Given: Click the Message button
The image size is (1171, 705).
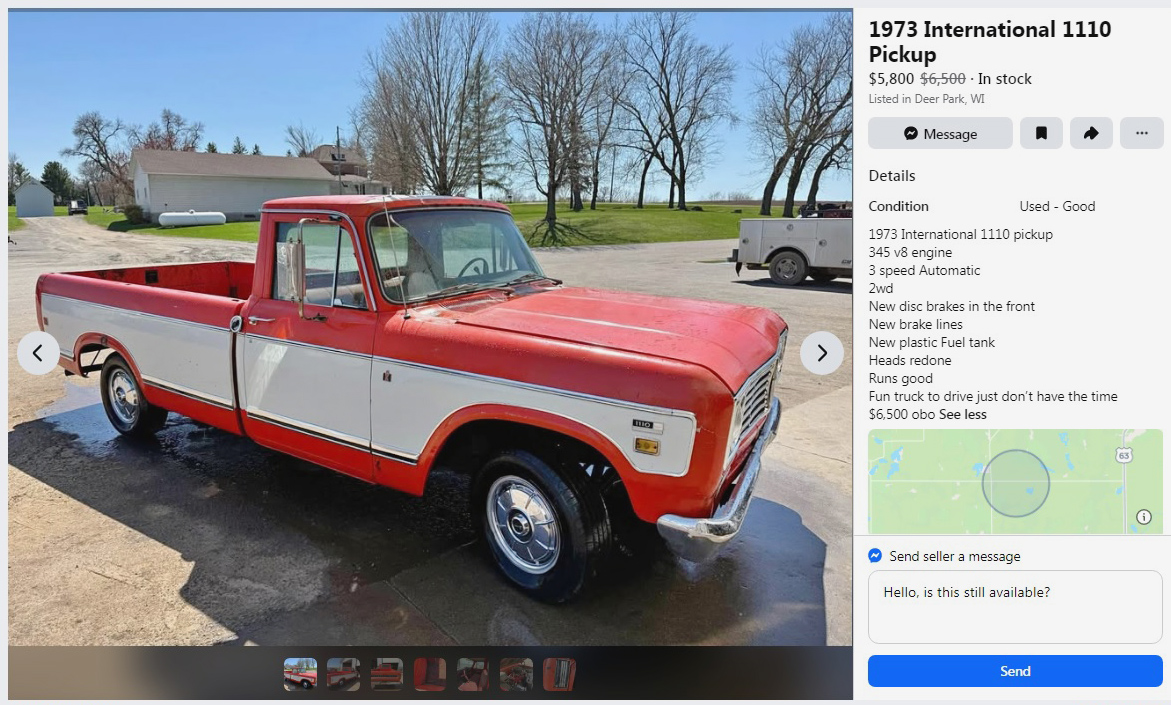Looking at the screenshot, I should tap(940, 133).
